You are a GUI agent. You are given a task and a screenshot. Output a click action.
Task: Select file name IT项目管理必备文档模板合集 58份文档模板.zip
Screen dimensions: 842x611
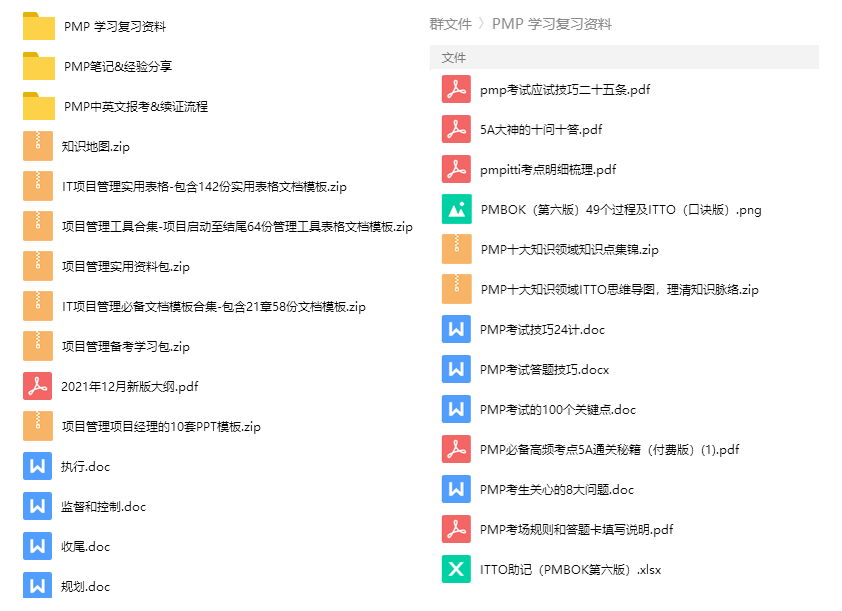(214, 307)
